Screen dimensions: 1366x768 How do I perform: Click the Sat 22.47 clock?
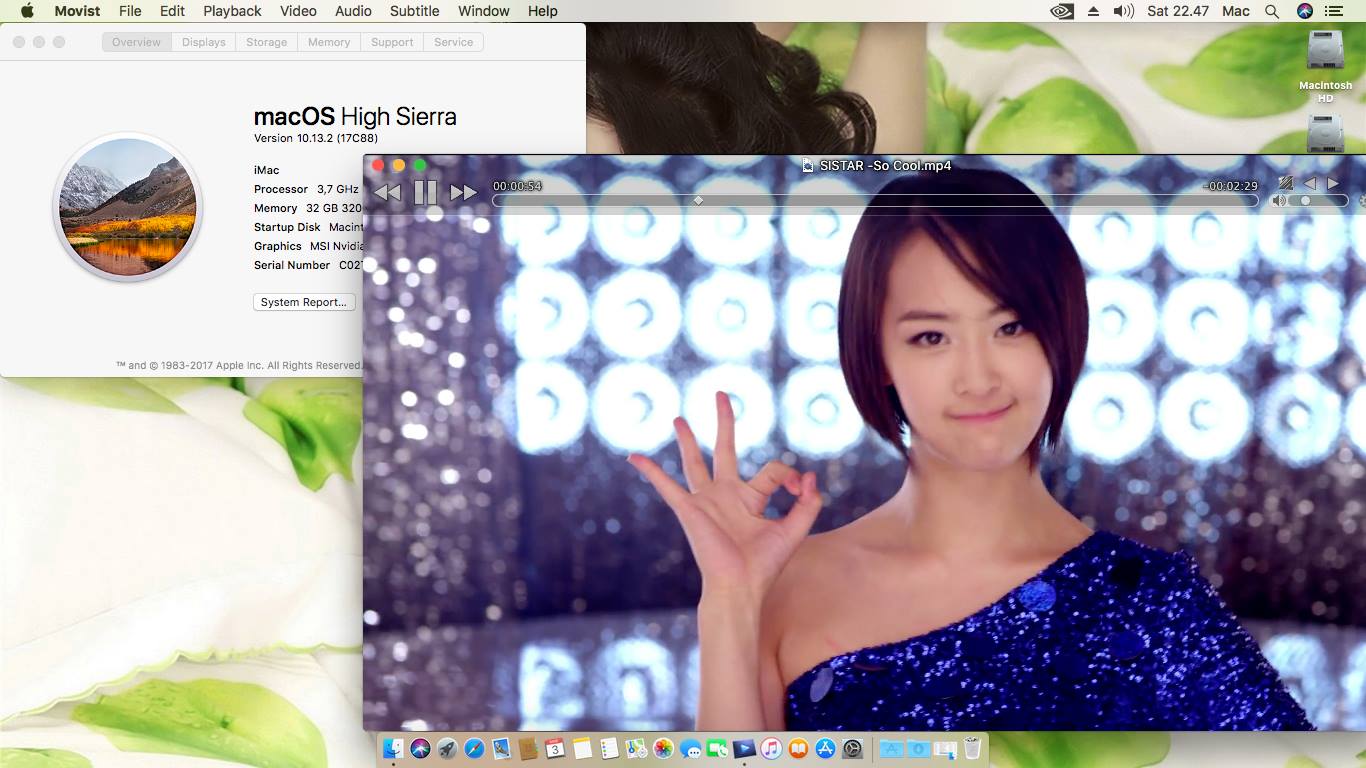pos(1178,11)
